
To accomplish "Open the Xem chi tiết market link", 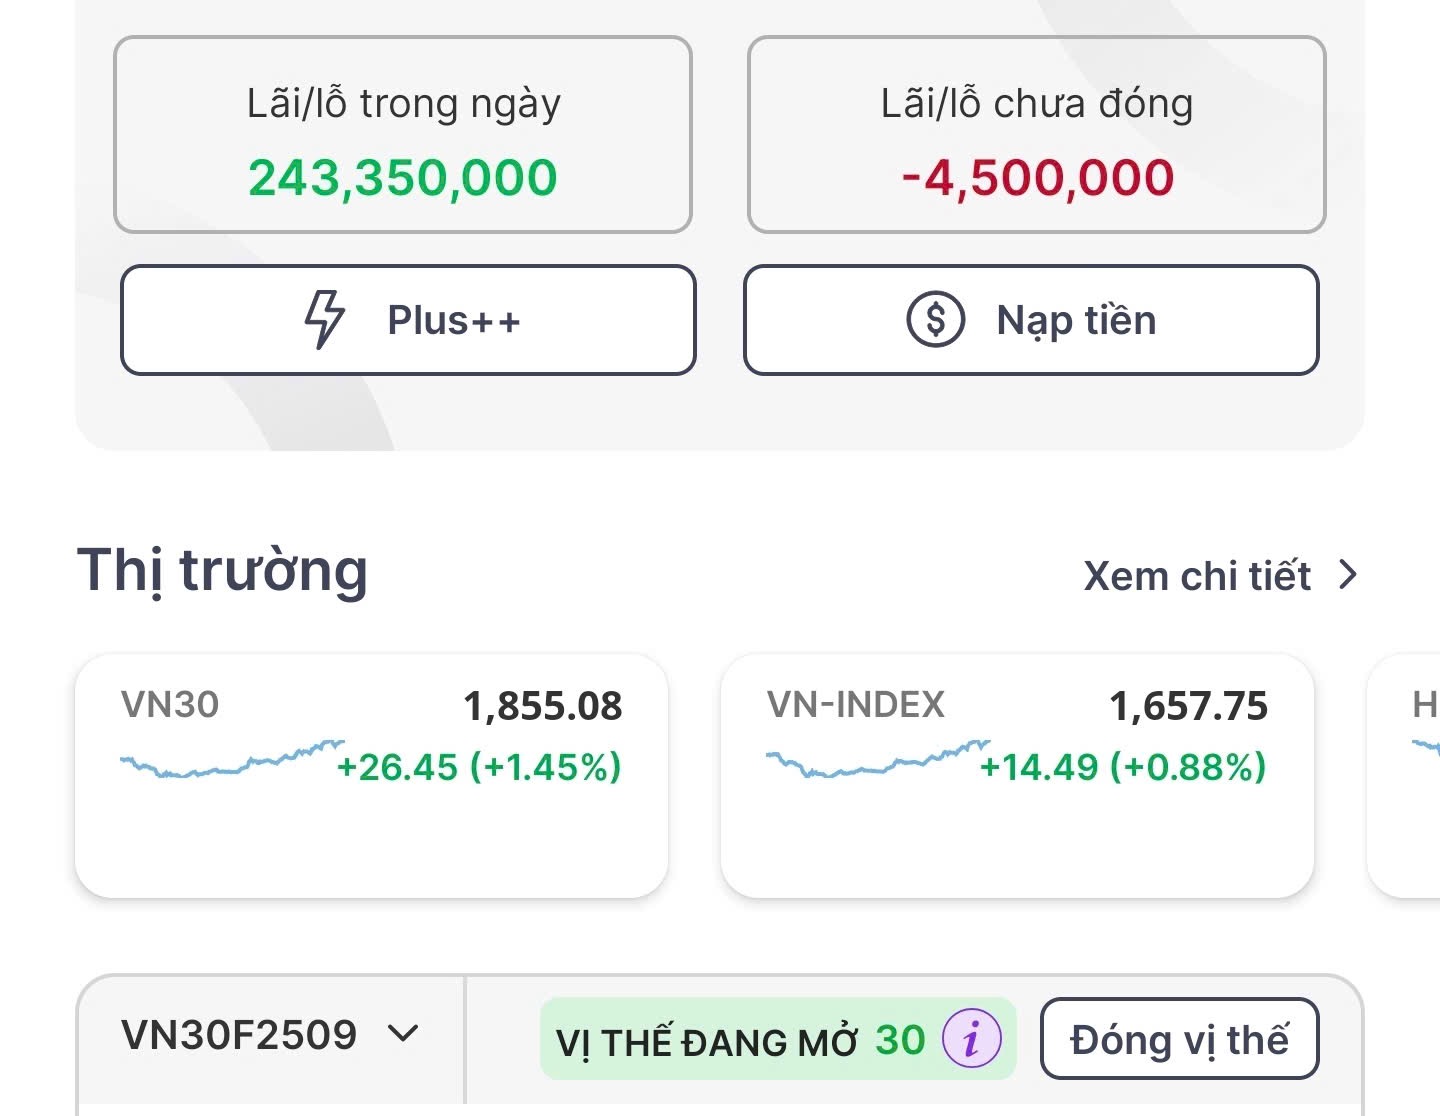I will (x=1197, y=576).
